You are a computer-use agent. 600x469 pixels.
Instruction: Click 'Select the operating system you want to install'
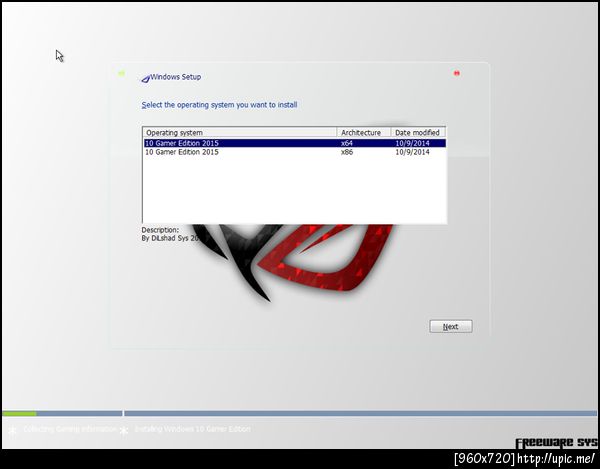219,105
